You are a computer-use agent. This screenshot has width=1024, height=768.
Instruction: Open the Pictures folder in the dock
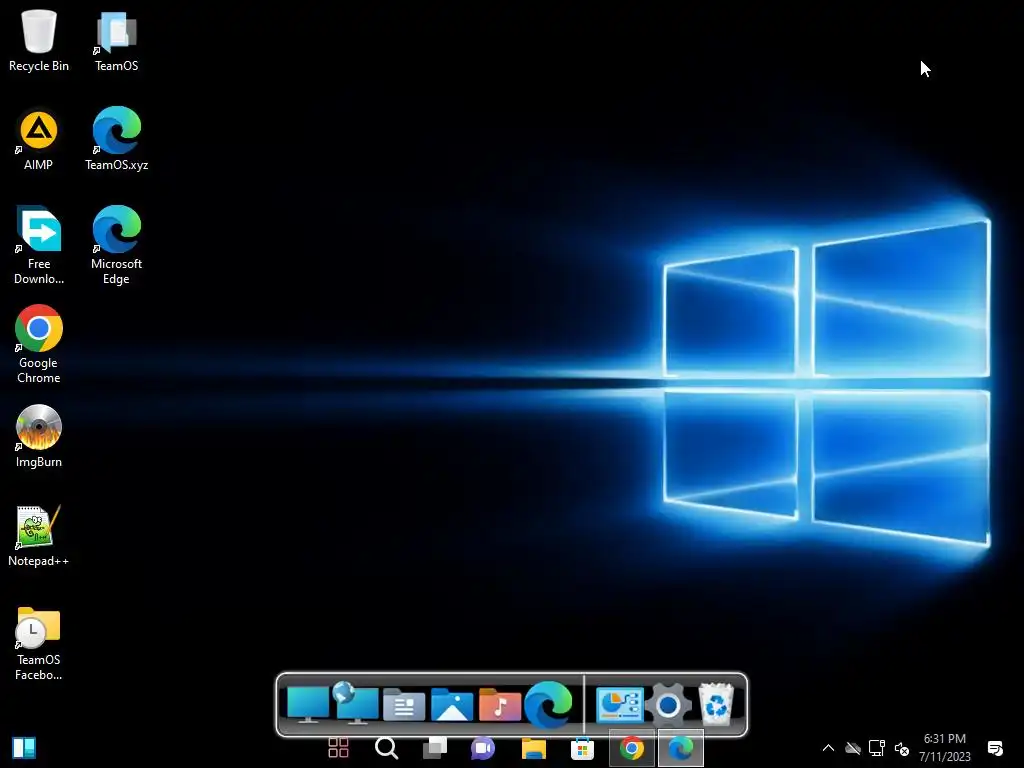coord(452,705)
